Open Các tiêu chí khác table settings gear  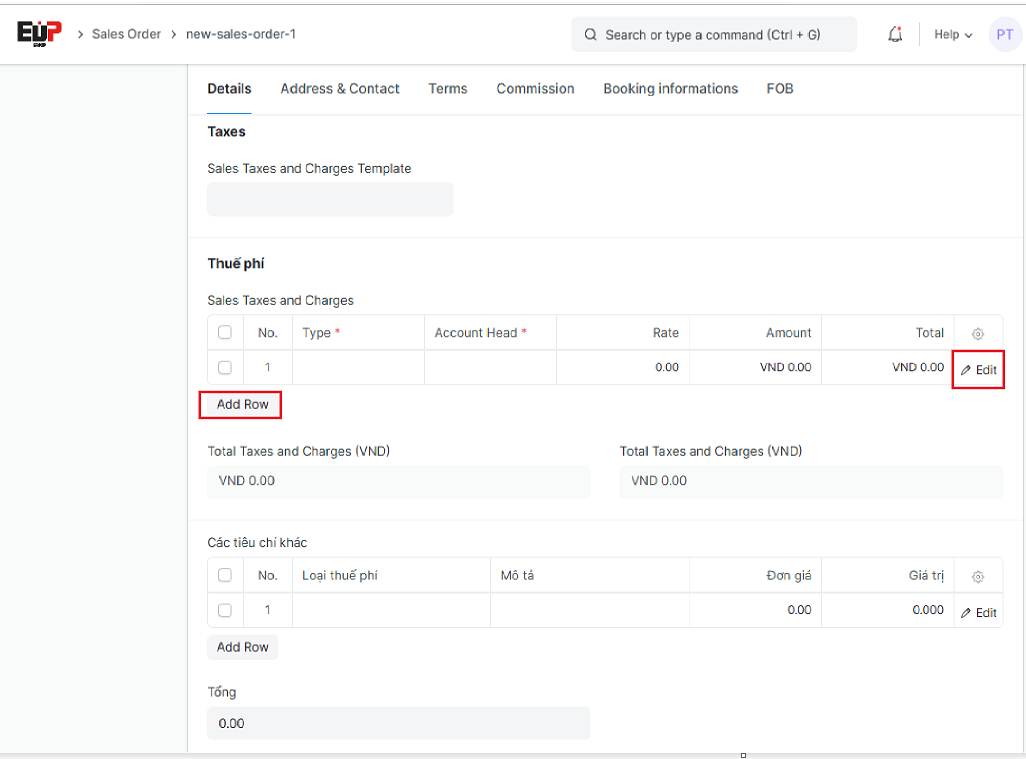click(x=978, y=577)
